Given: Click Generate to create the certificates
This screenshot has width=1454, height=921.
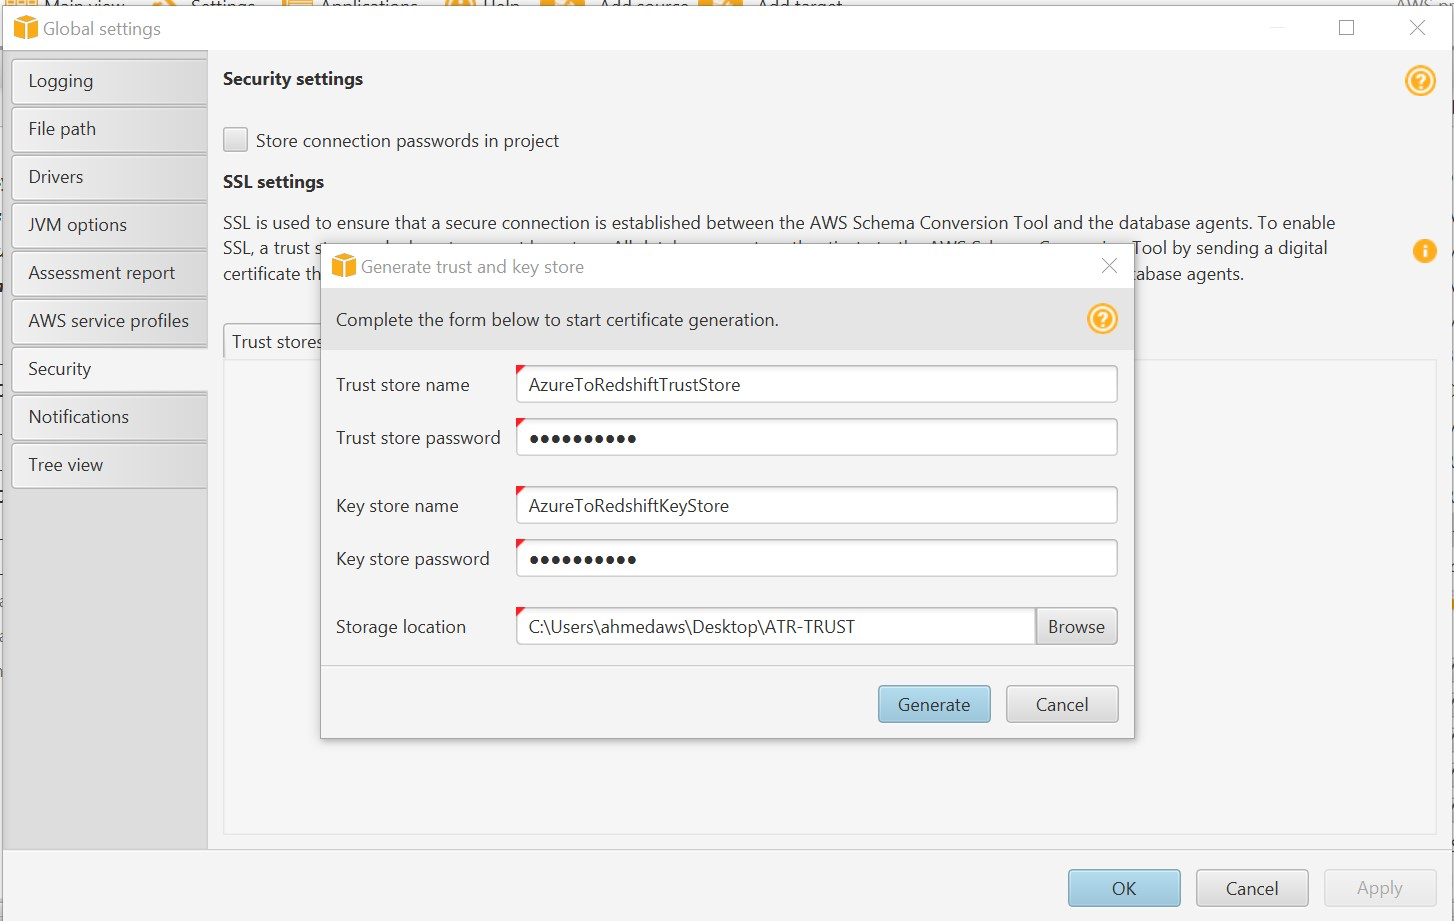Looking at the screenshot, I should 934,704.
